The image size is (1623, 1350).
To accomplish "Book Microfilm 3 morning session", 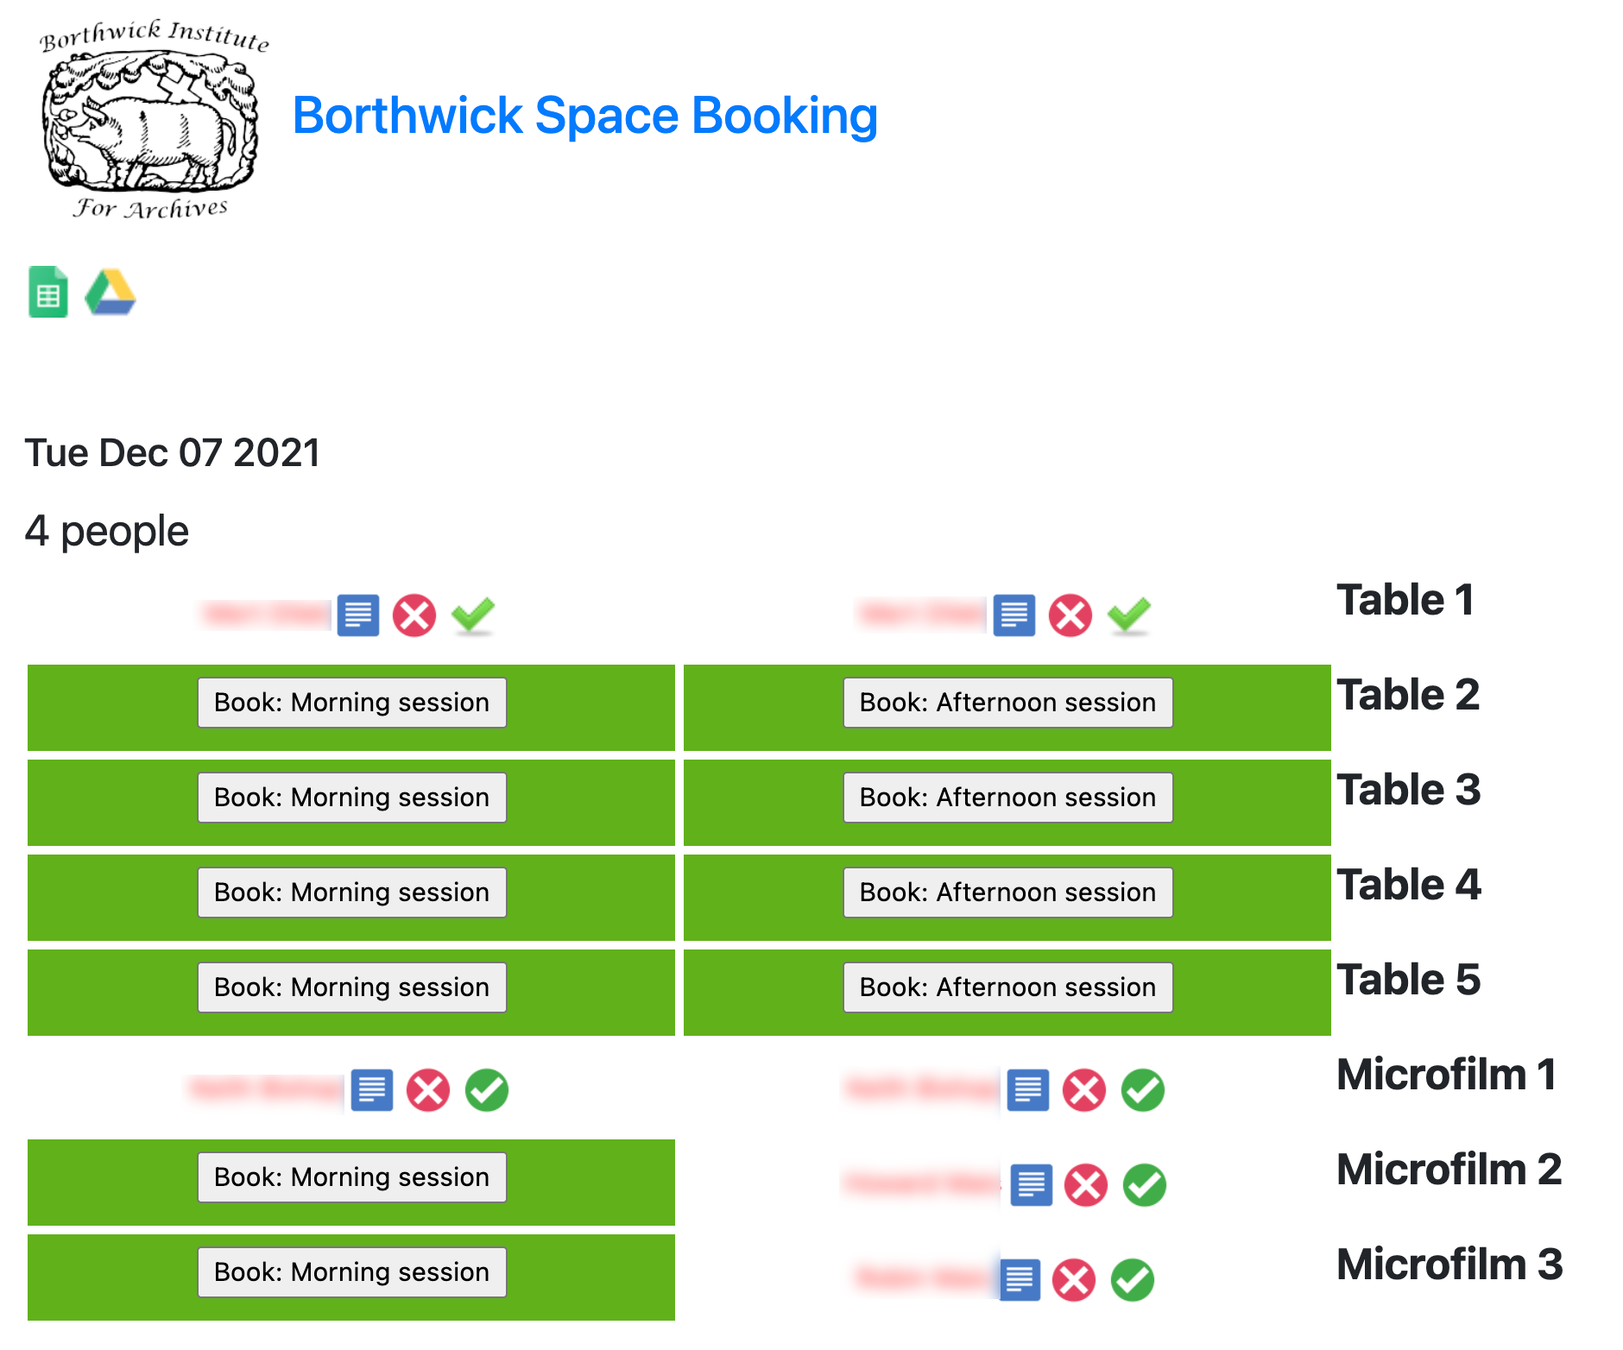I will click(352, 1273).
